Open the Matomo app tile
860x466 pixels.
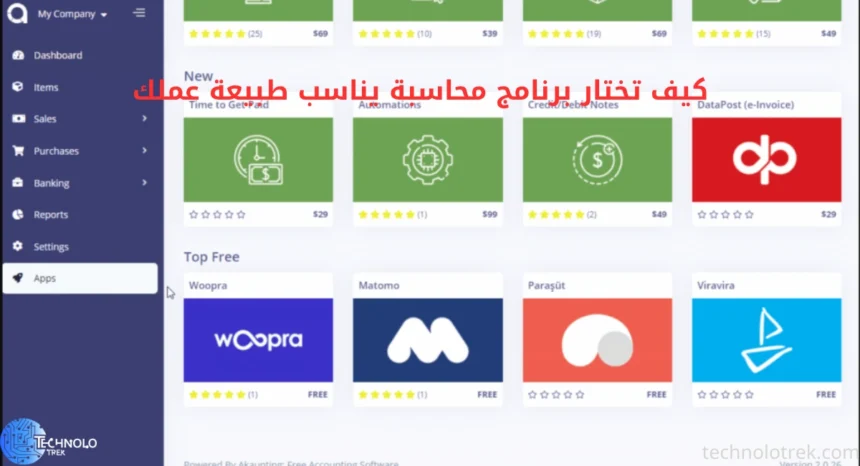427,340
